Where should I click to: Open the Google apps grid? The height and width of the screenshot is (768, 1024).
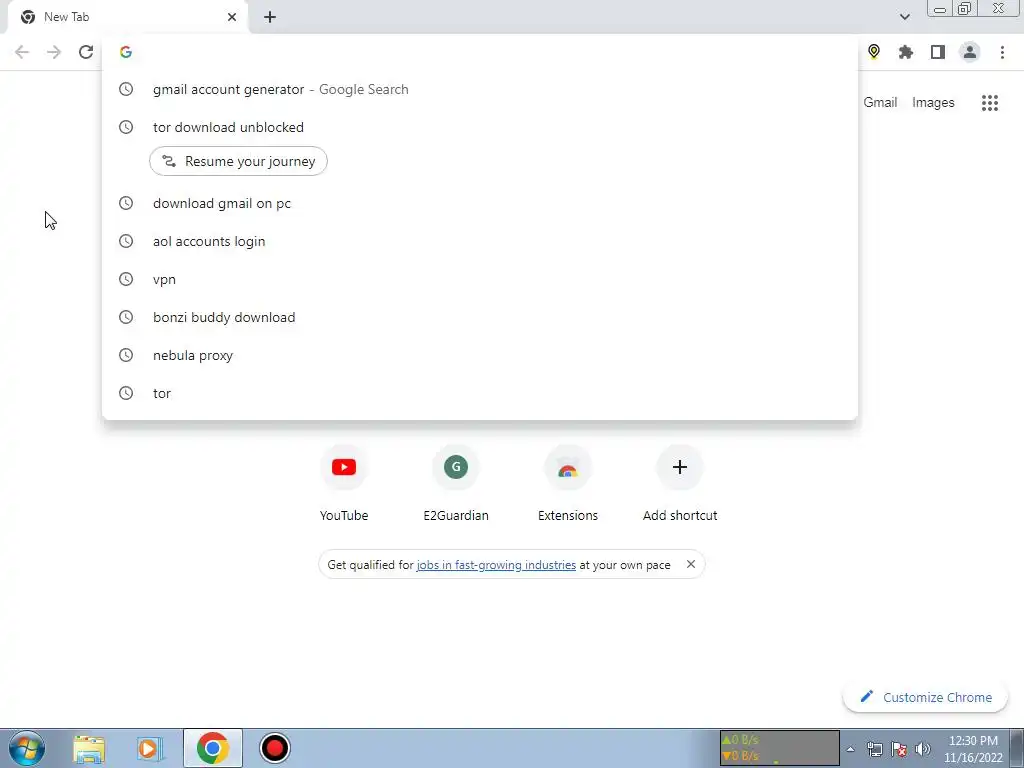989,103
